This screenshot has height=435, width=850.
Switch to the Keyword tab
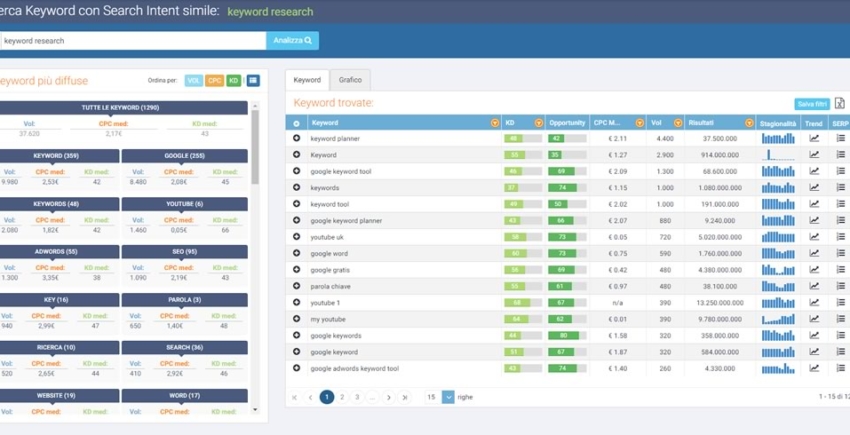[307, 80]
